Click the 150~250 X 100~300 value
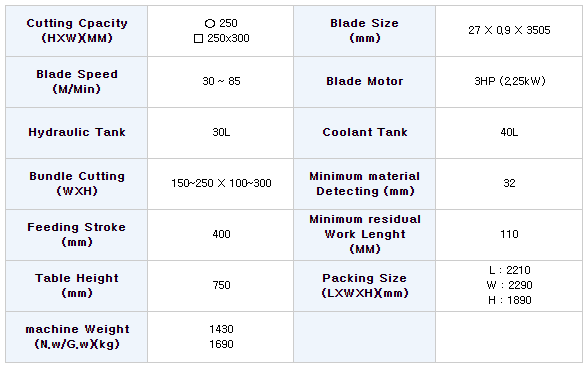This screenshot has width=586, height=367. coord(221,184)
